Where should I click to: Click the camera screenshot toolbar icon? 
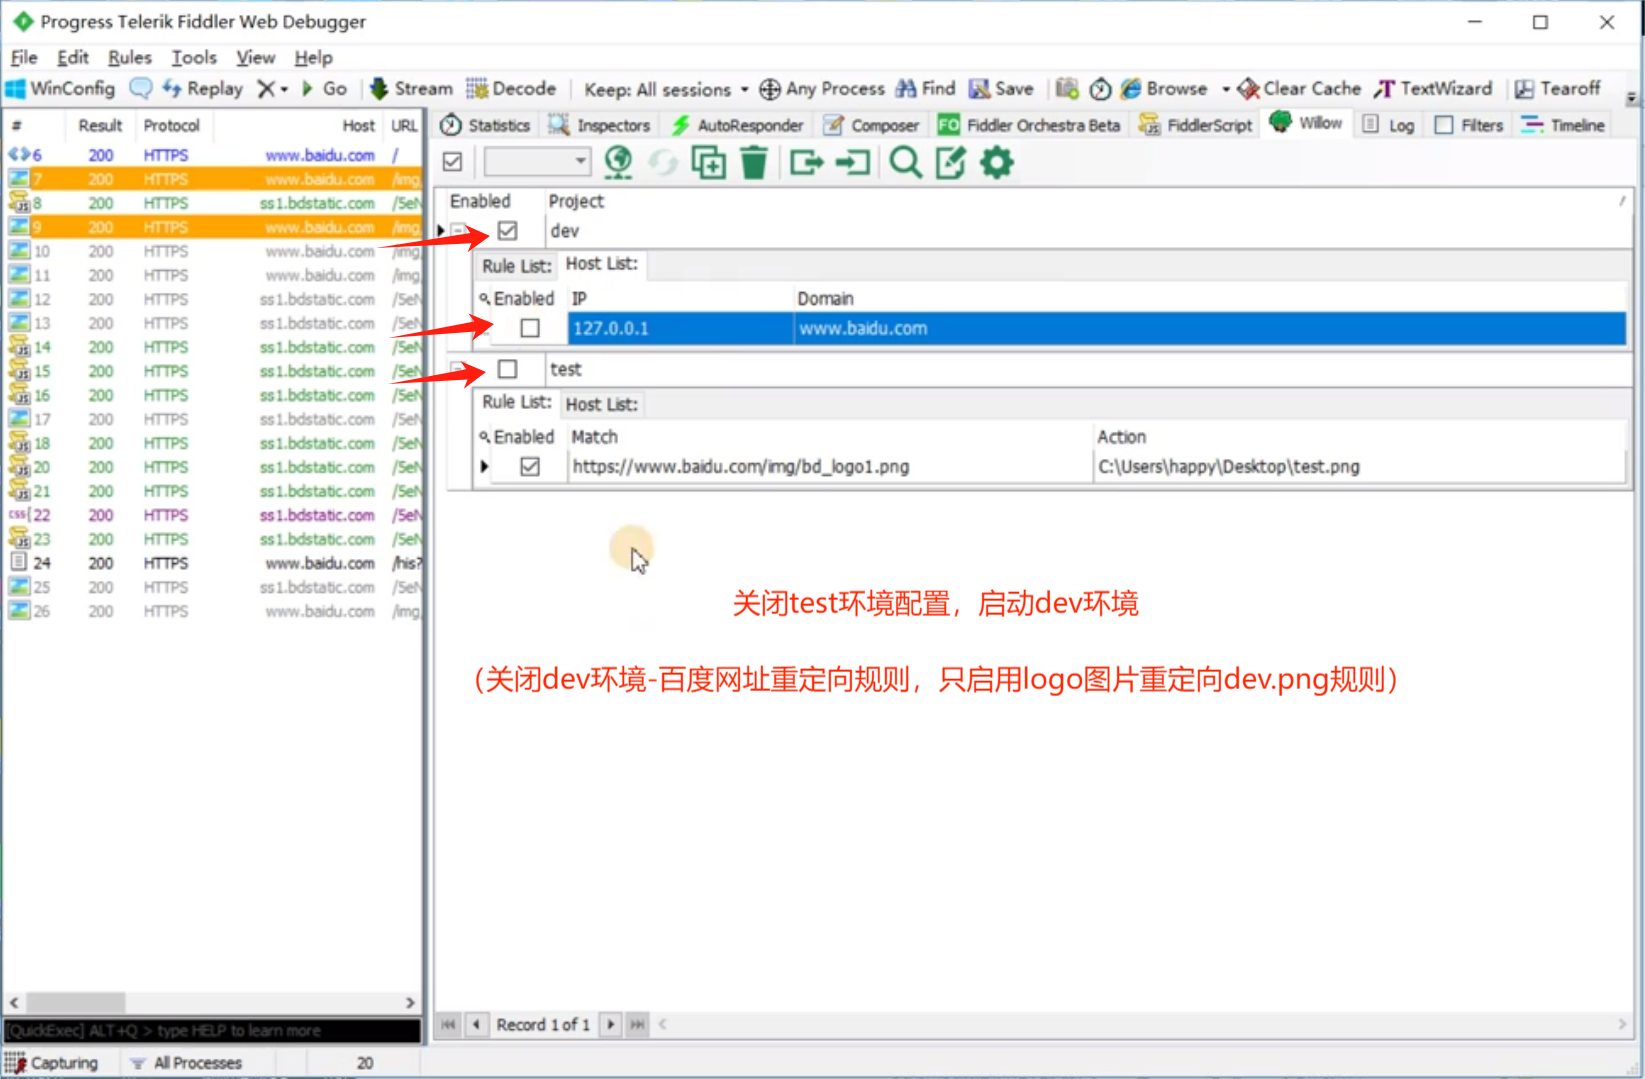(1067, 89)
